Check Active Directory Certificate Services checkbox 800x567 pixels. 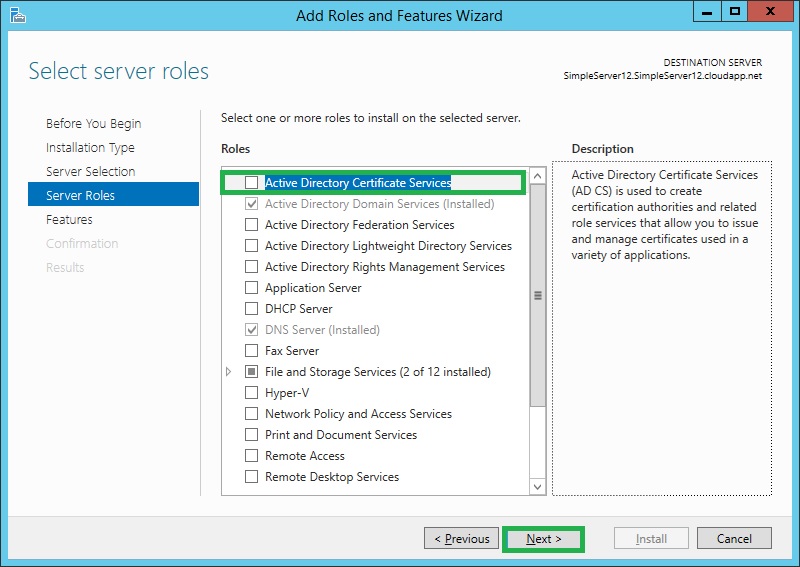tap(251, 183)
